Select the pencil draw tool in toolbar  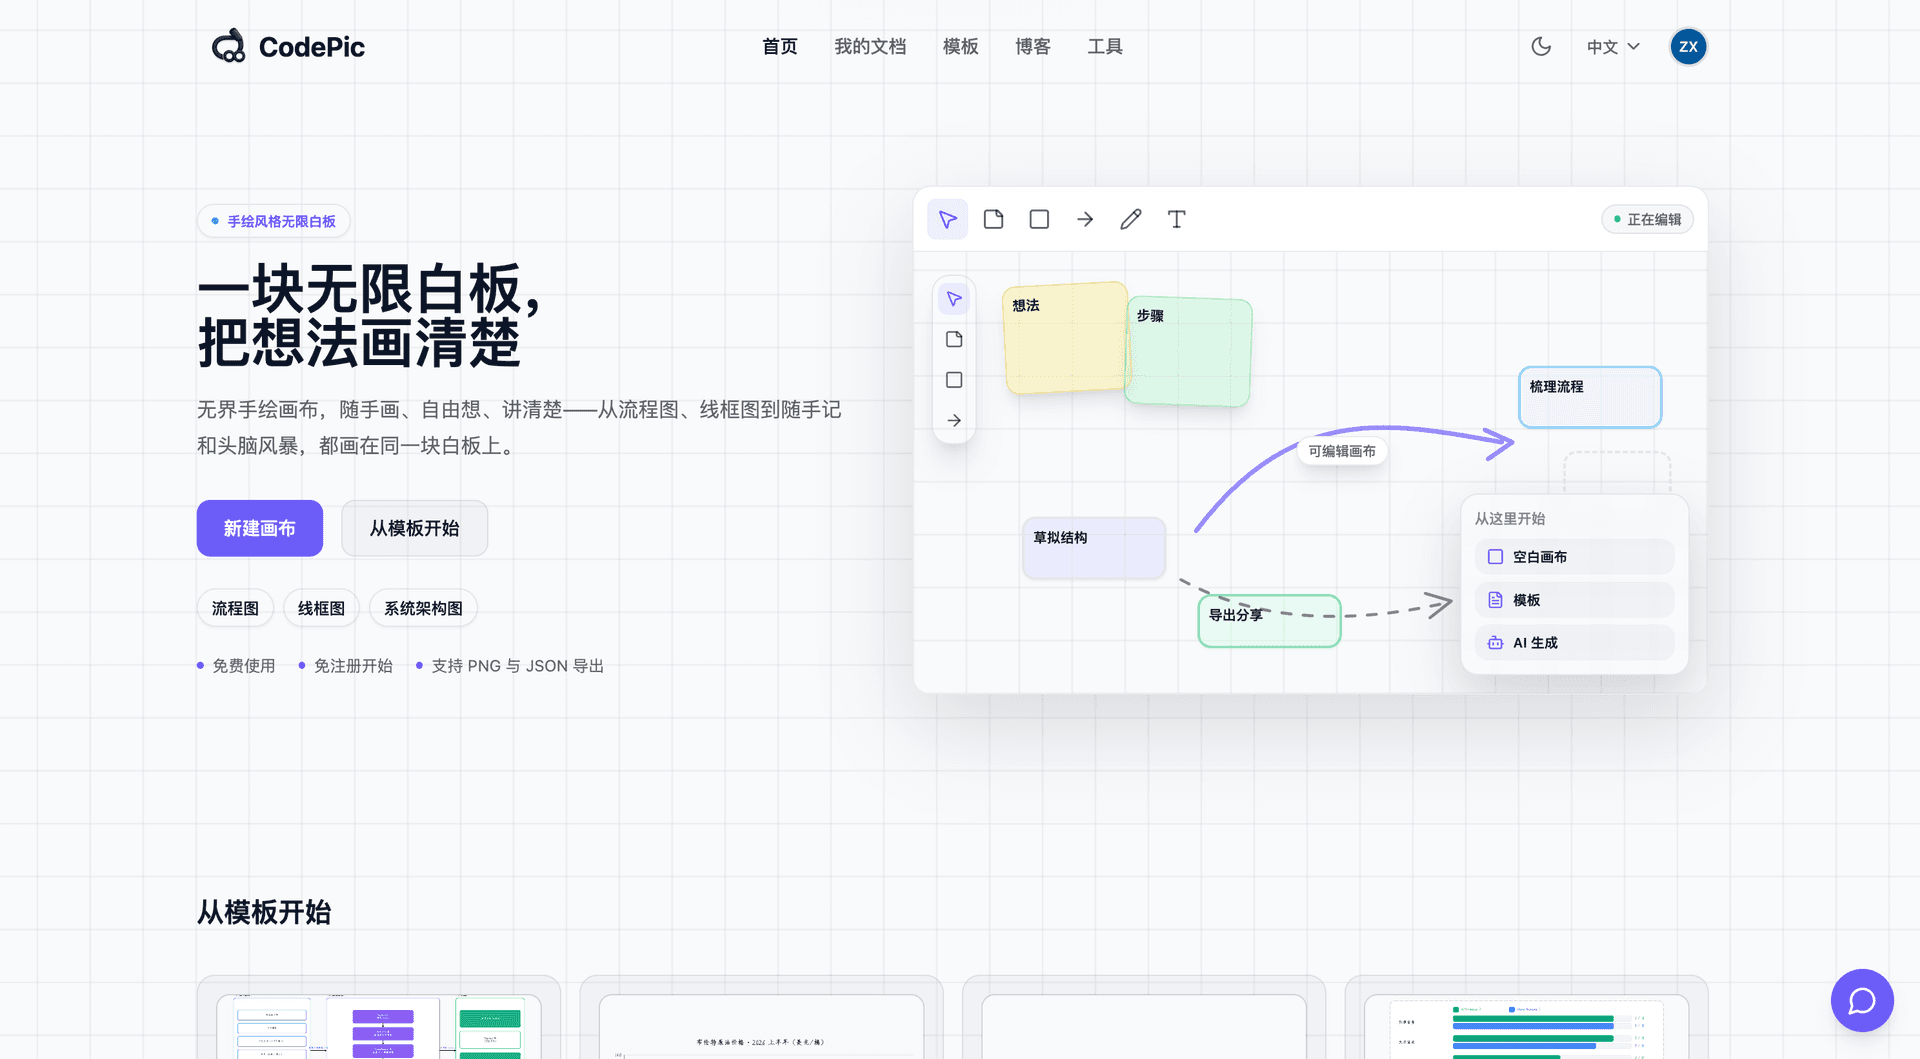coord(1131,219)
